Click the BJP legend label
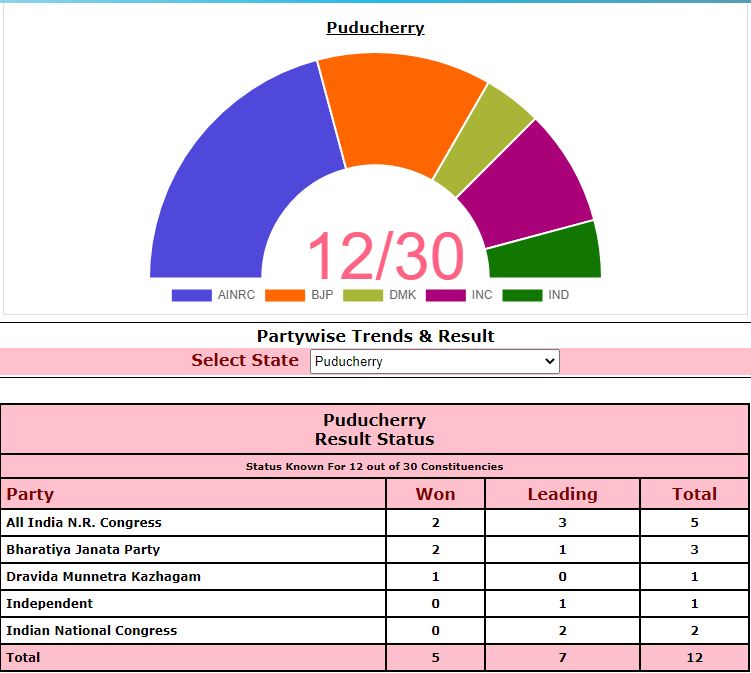The height and width of the screenshot is (673, 751). click(x=322, y=295)
